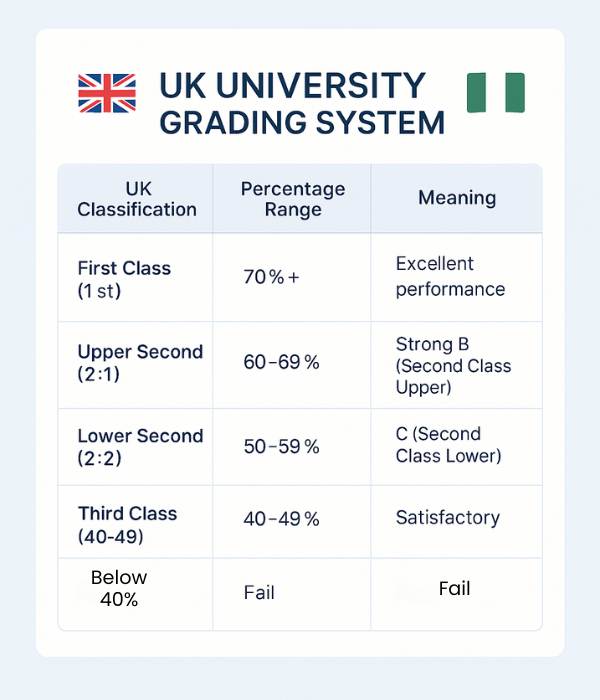This screenshot has width=600, height=700.
Task: Select the UK Classification column header
Action: [x=137, y=199]
